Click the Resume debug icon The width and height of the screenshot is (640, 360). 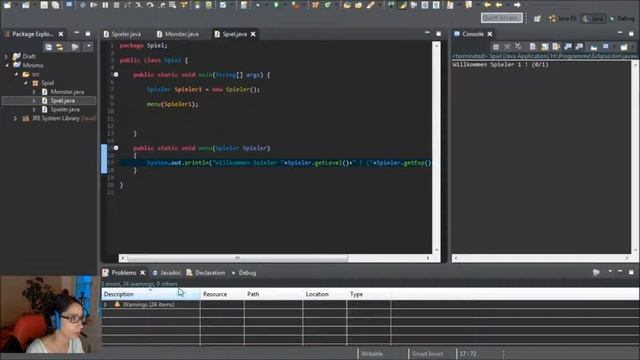click(94, 5)
